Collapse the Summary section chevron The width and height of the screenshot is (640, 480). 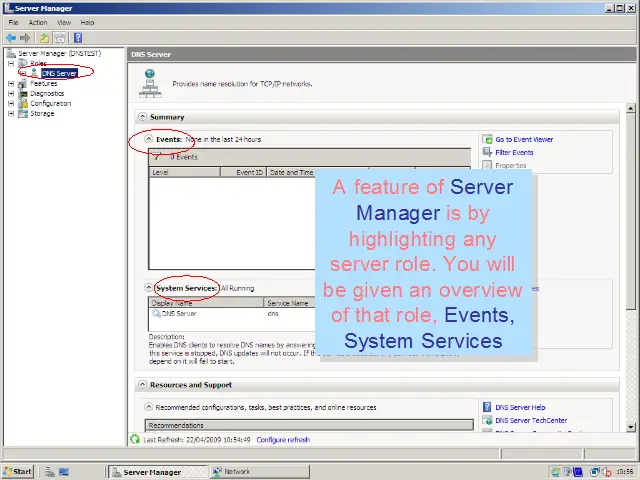[142, 117]
